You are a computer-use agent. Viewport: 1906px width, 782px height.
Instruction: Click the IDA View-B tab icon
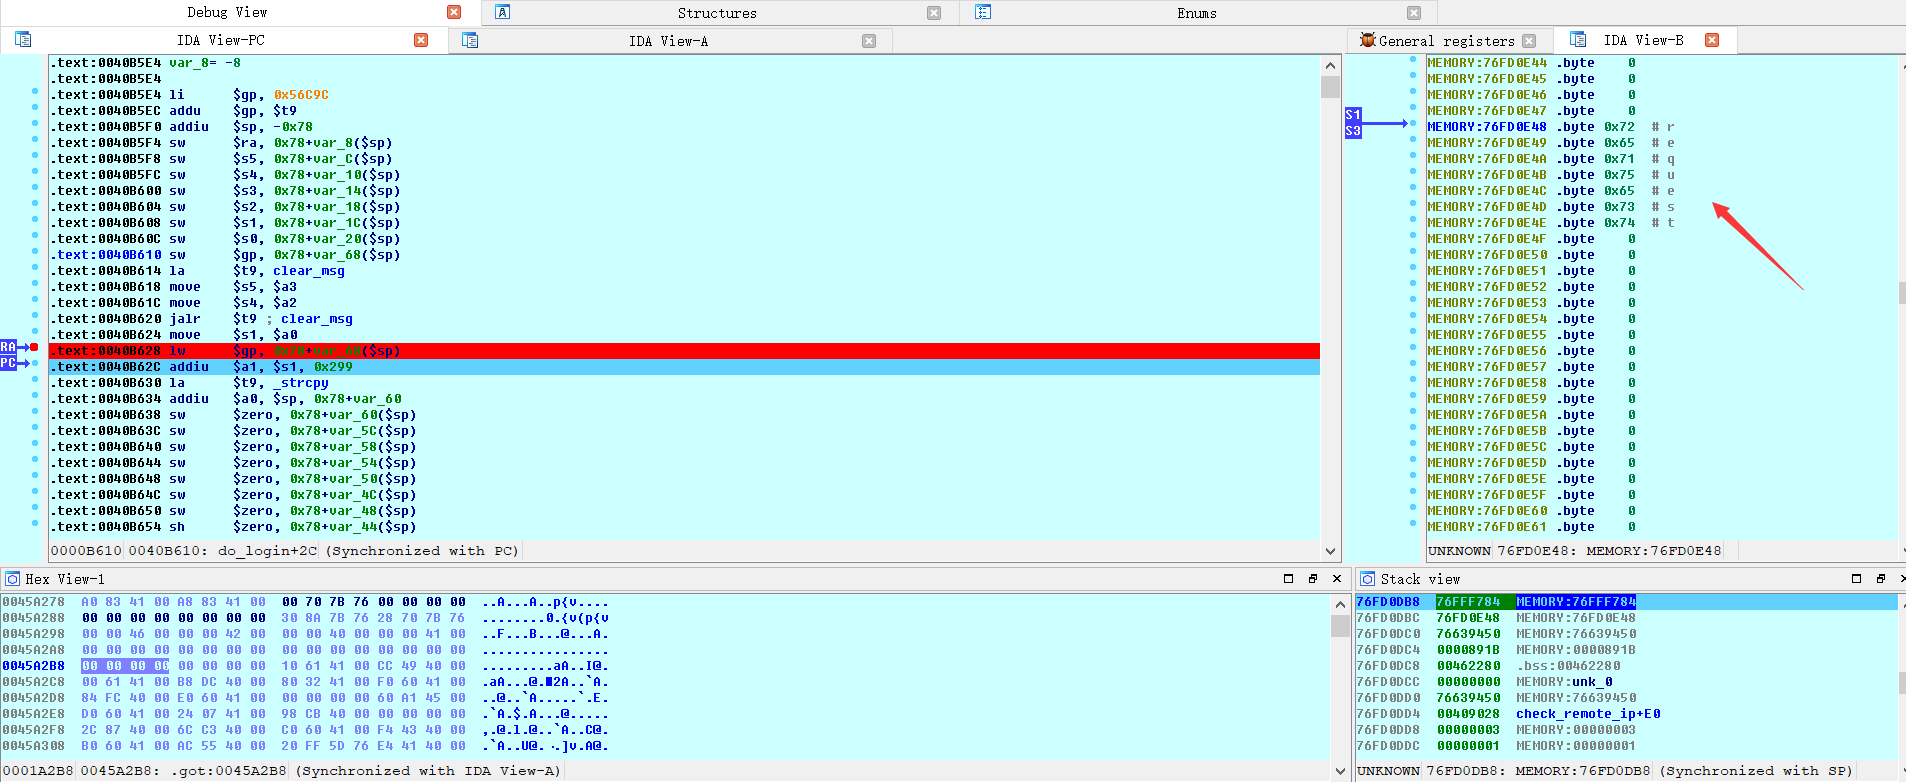[x=1578, y=40]
